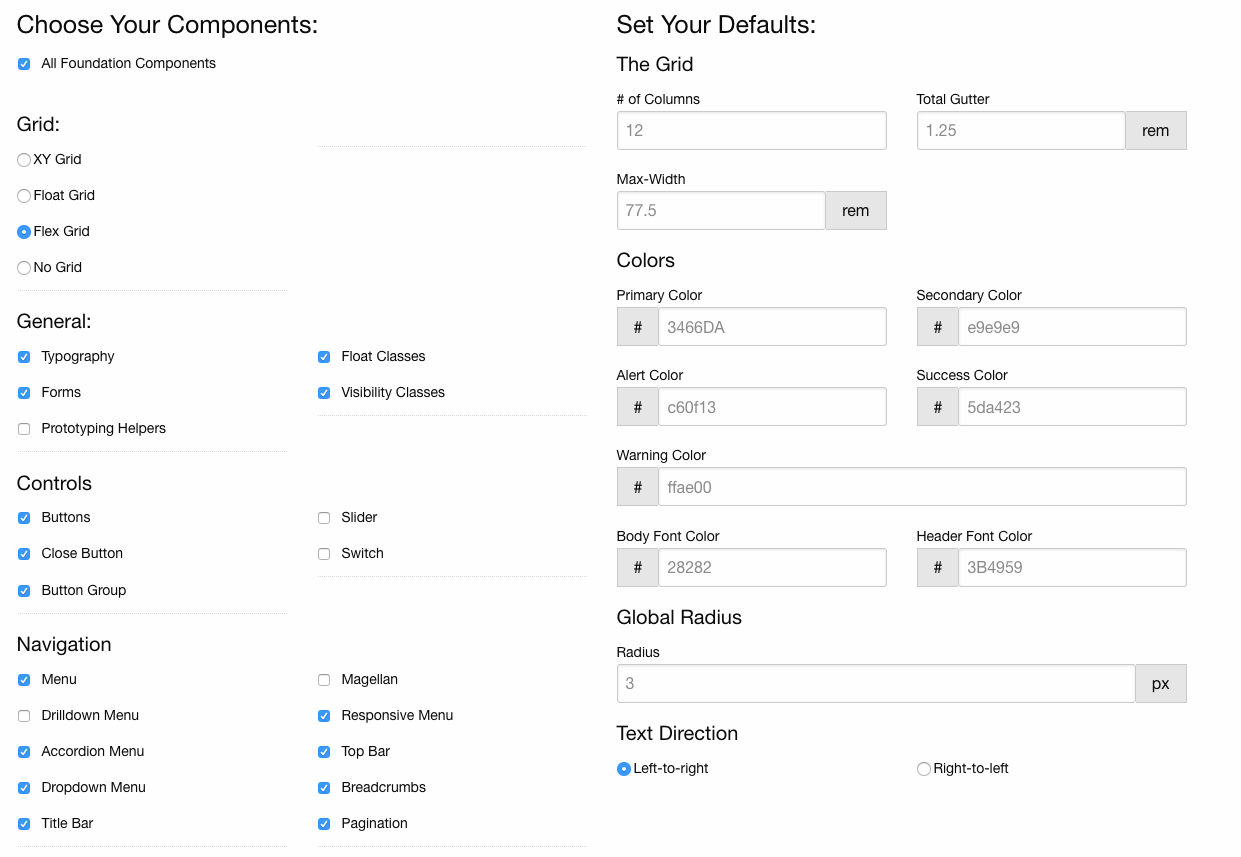Image resolution: width=1241 pixels, height=857 pixels.
Task: Disable the Pagination checkbox
Action: 324,823
